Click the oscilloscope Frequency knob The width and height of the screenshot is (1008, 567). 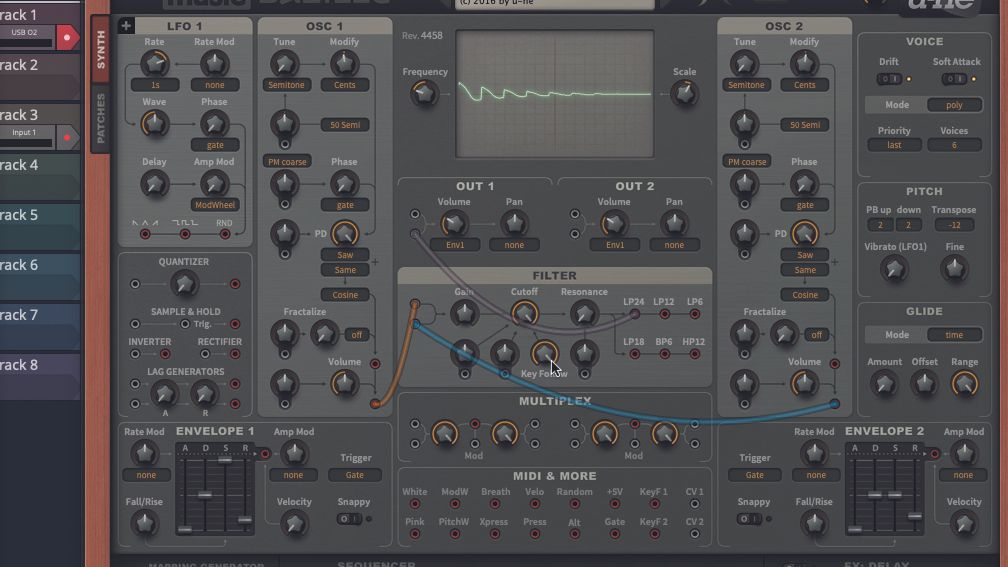pyautogui.click(x=424, y=94)
